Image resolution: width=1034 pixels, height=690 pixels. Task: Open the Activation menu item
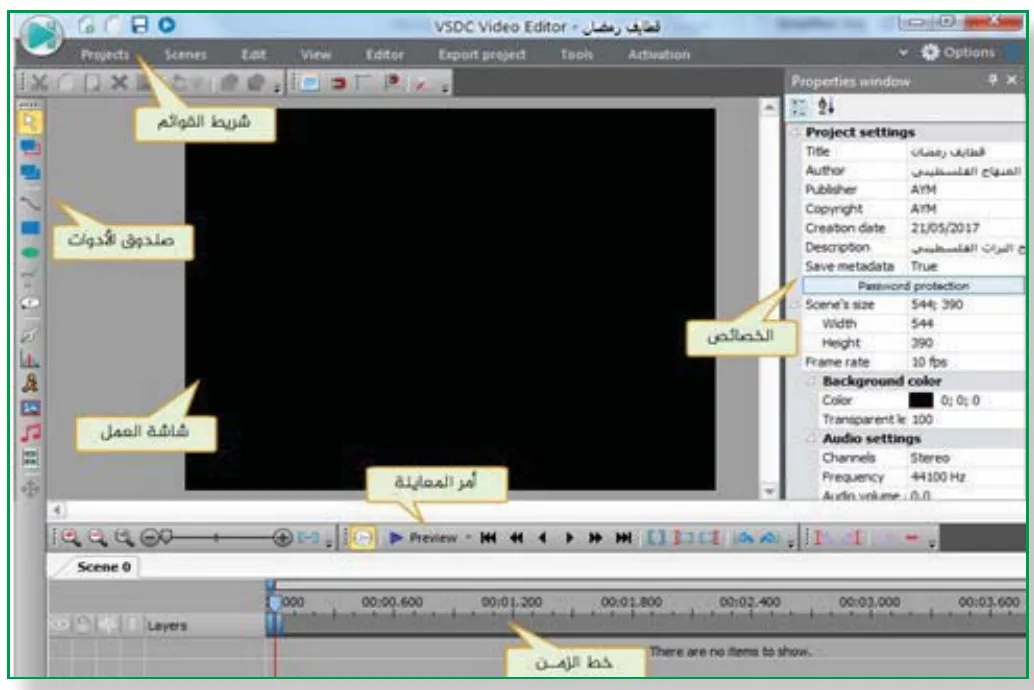click(x=659, y=55)
